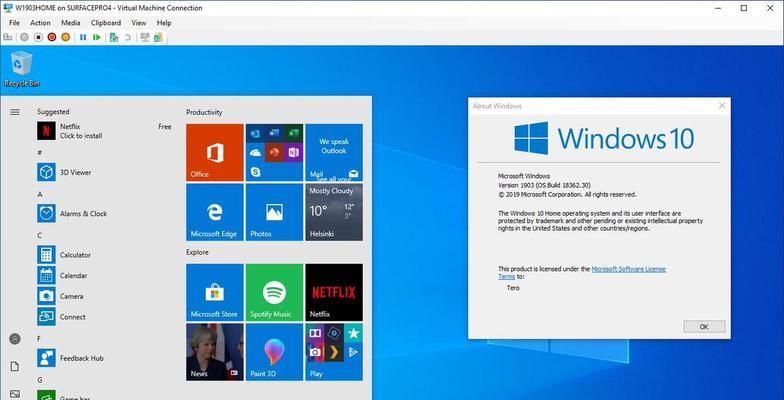784x400 pixels.
Task: Open the black Netflix tile
Action: tap(334, 292)
